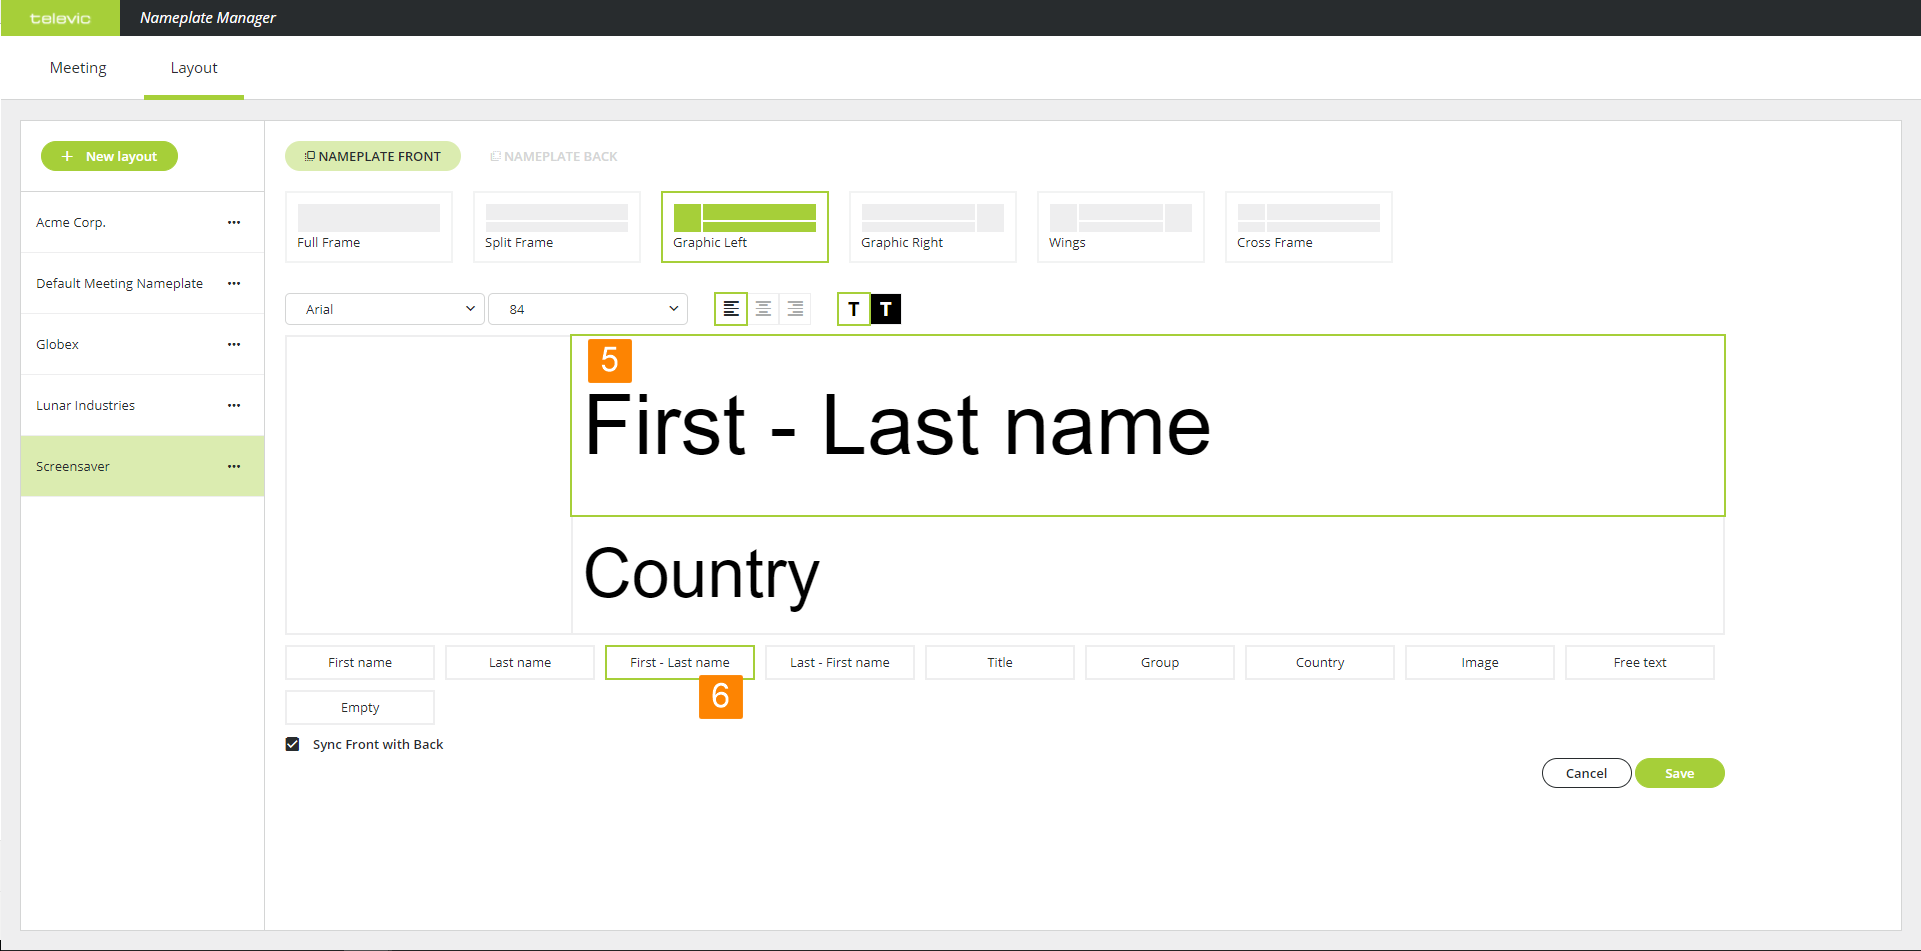Expand the font size 84 dropdown
The image size is (1921, 951).
click(588, 309)
